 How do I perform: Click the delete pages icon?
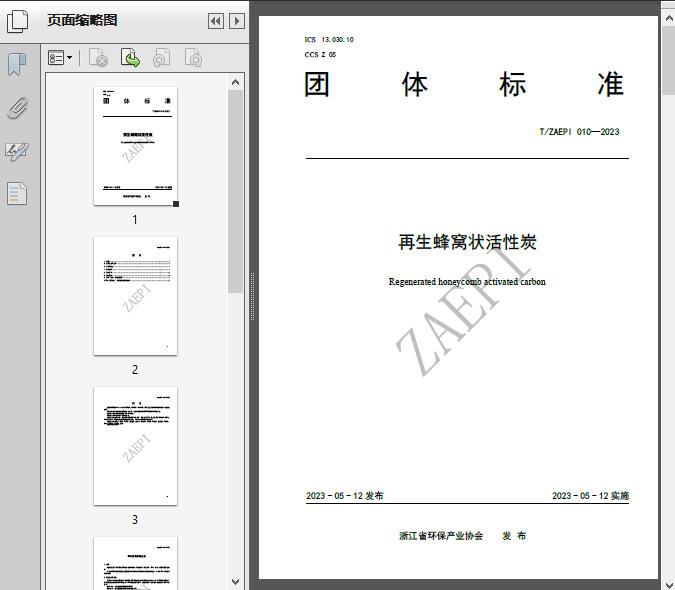(98, 58)
